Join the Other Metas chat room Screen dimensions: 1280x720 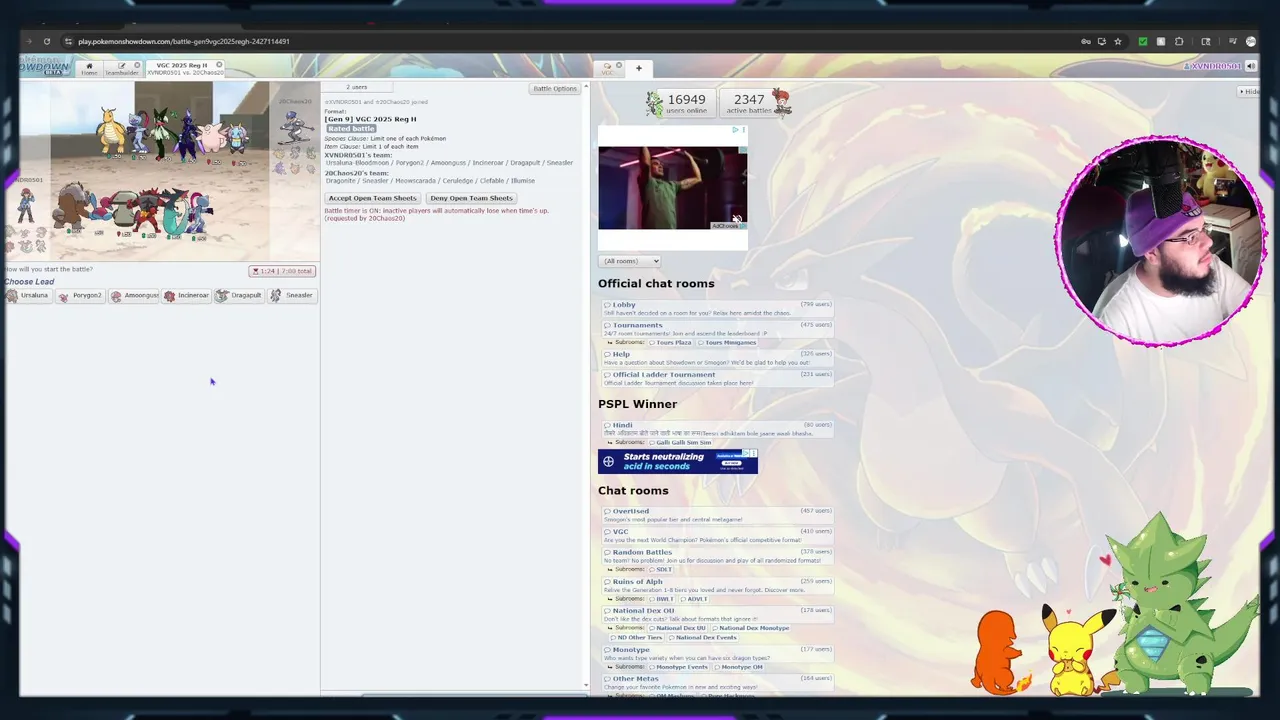coord(718,683)
